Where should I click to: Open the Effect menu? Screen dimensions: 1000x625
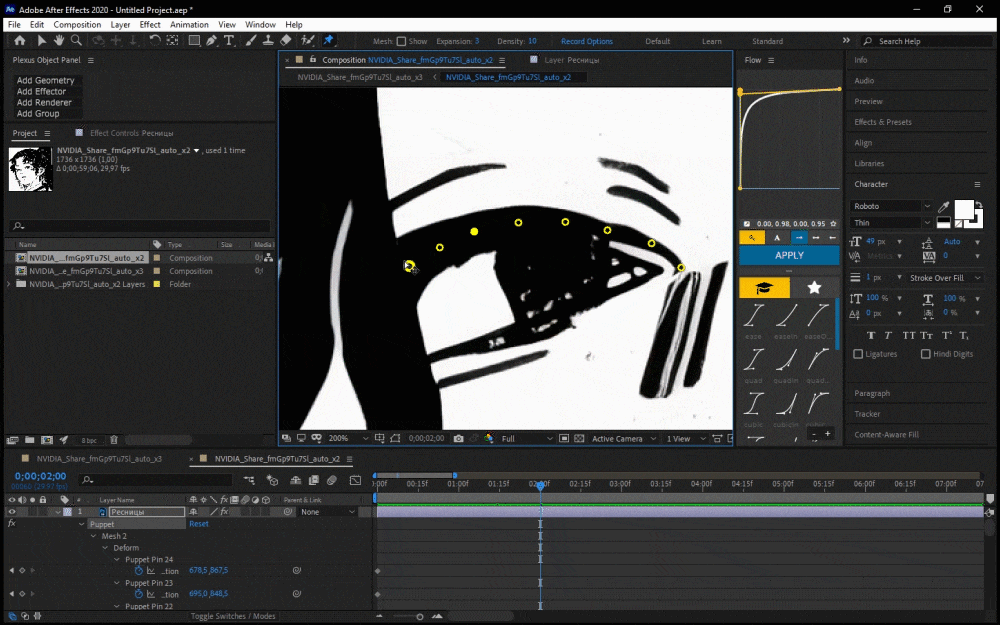[x=150, y=25]
